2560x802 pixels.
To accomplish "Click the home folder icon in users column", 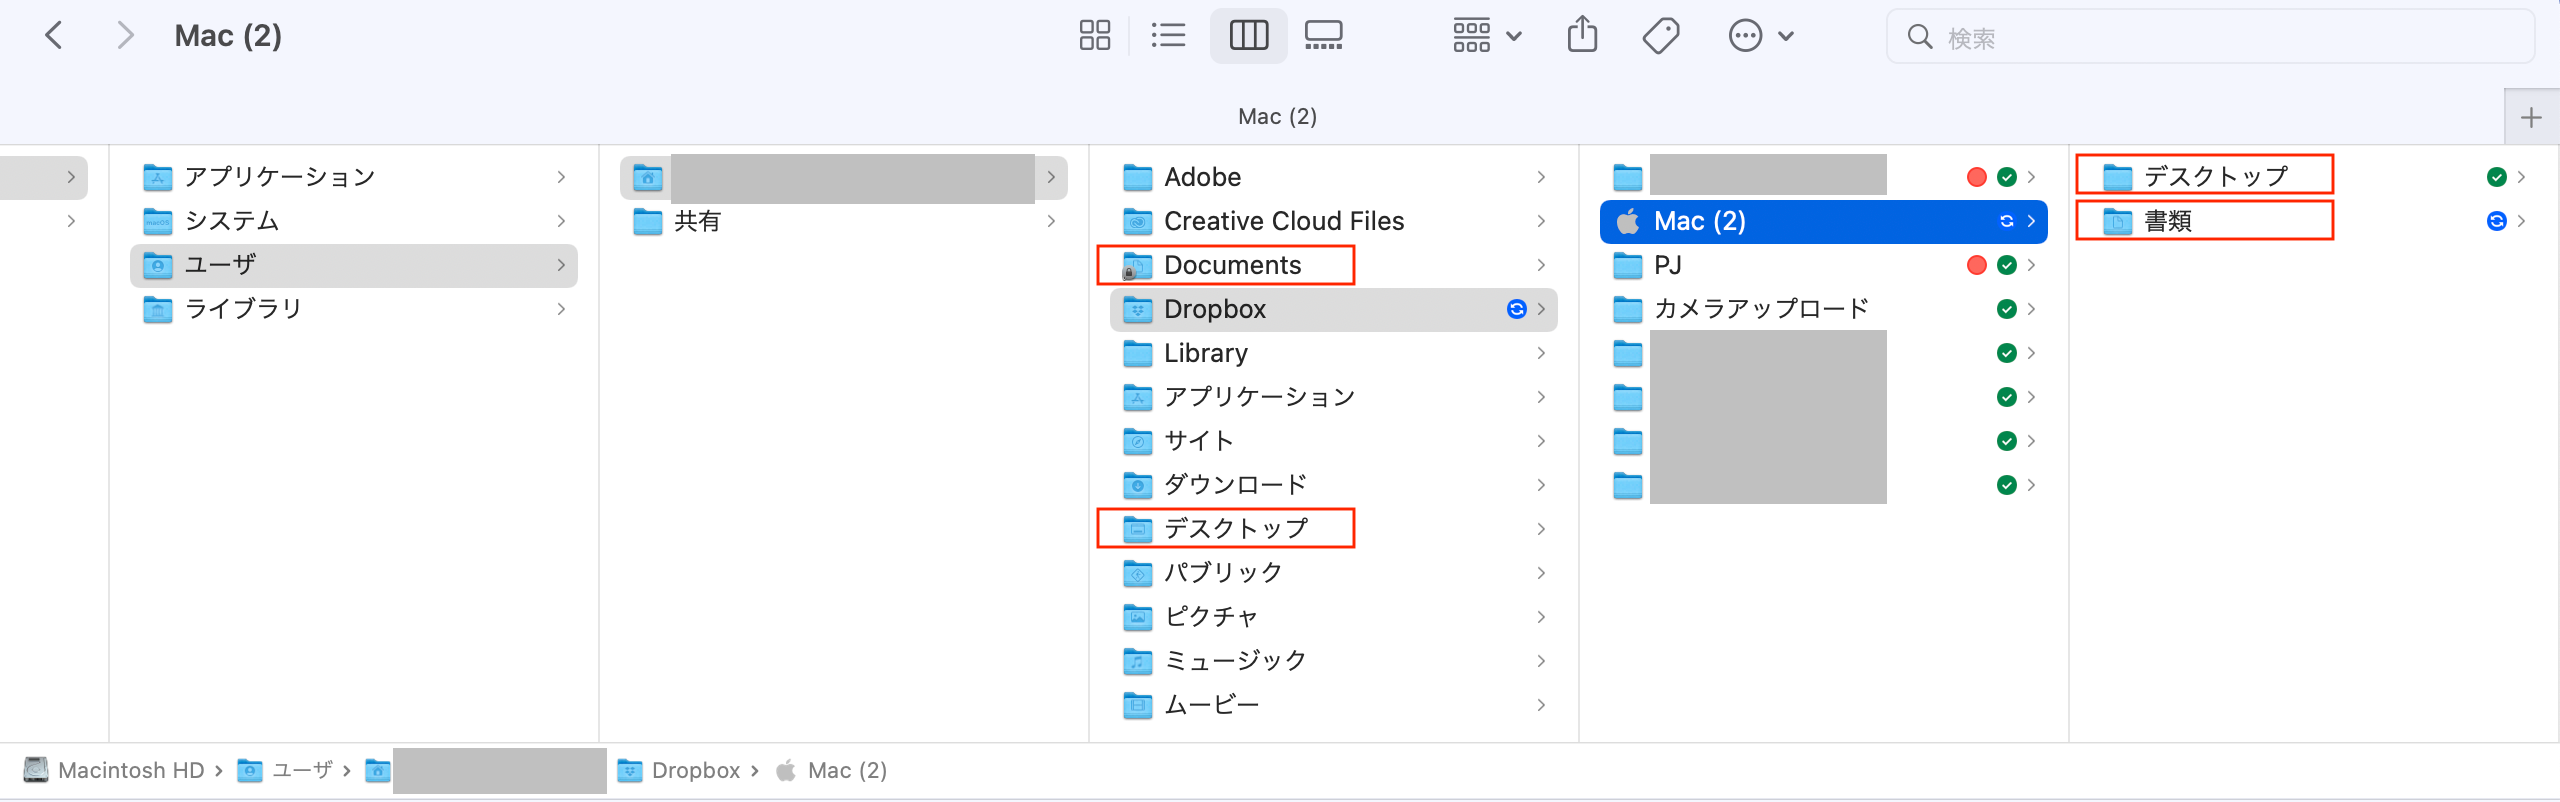I will tap(648, 177).
